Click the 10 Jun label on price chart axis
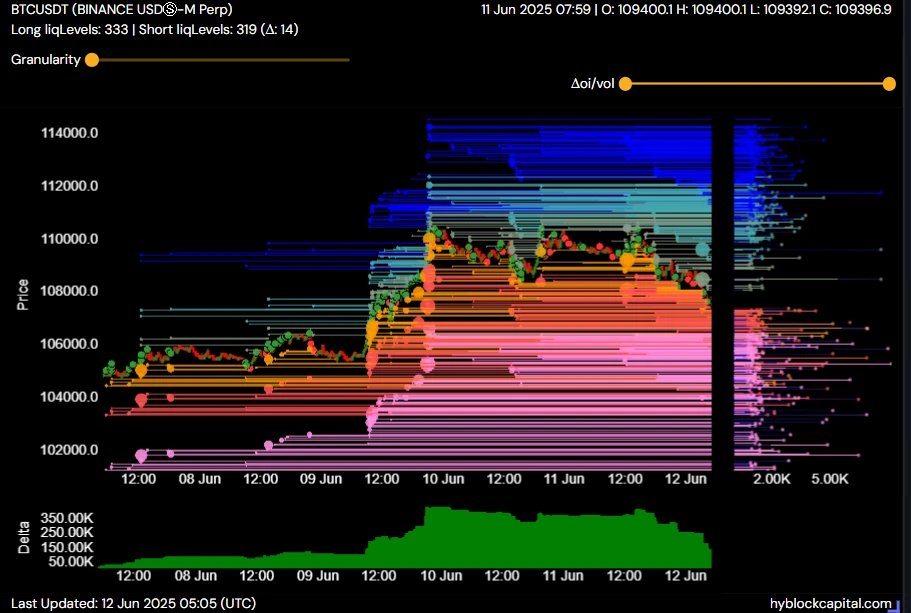 443,479
